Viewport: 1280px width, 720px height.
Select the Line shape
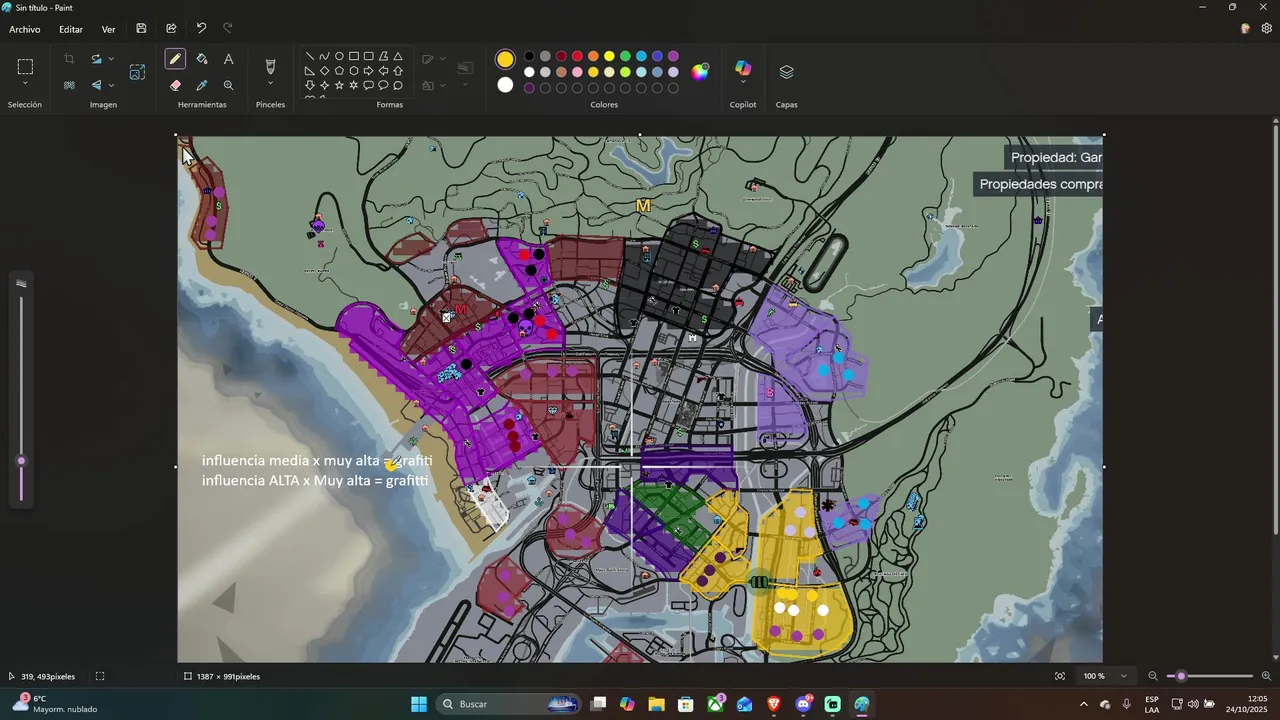tap(310, 57)
